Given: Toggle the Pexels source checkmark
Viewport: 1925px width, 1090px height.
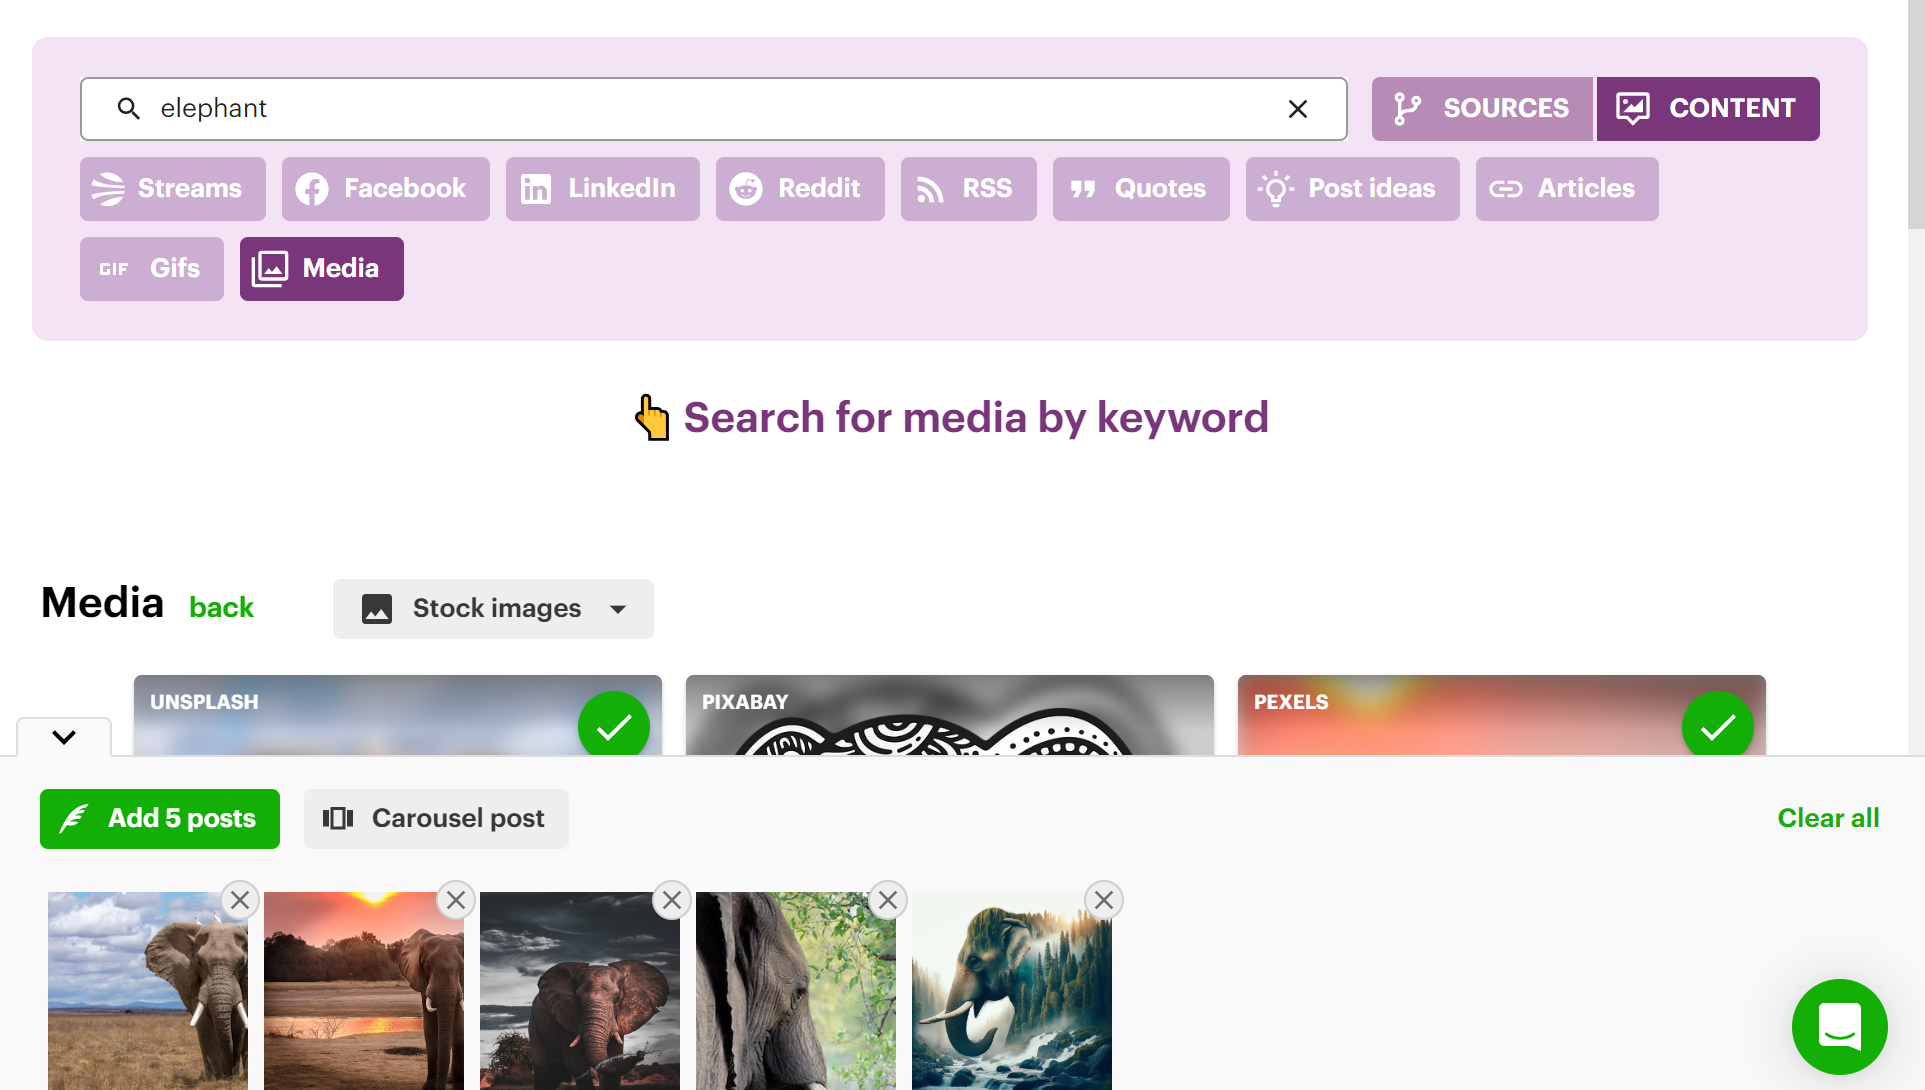Looking at the screenshot, I should (x=1717, y=726).
